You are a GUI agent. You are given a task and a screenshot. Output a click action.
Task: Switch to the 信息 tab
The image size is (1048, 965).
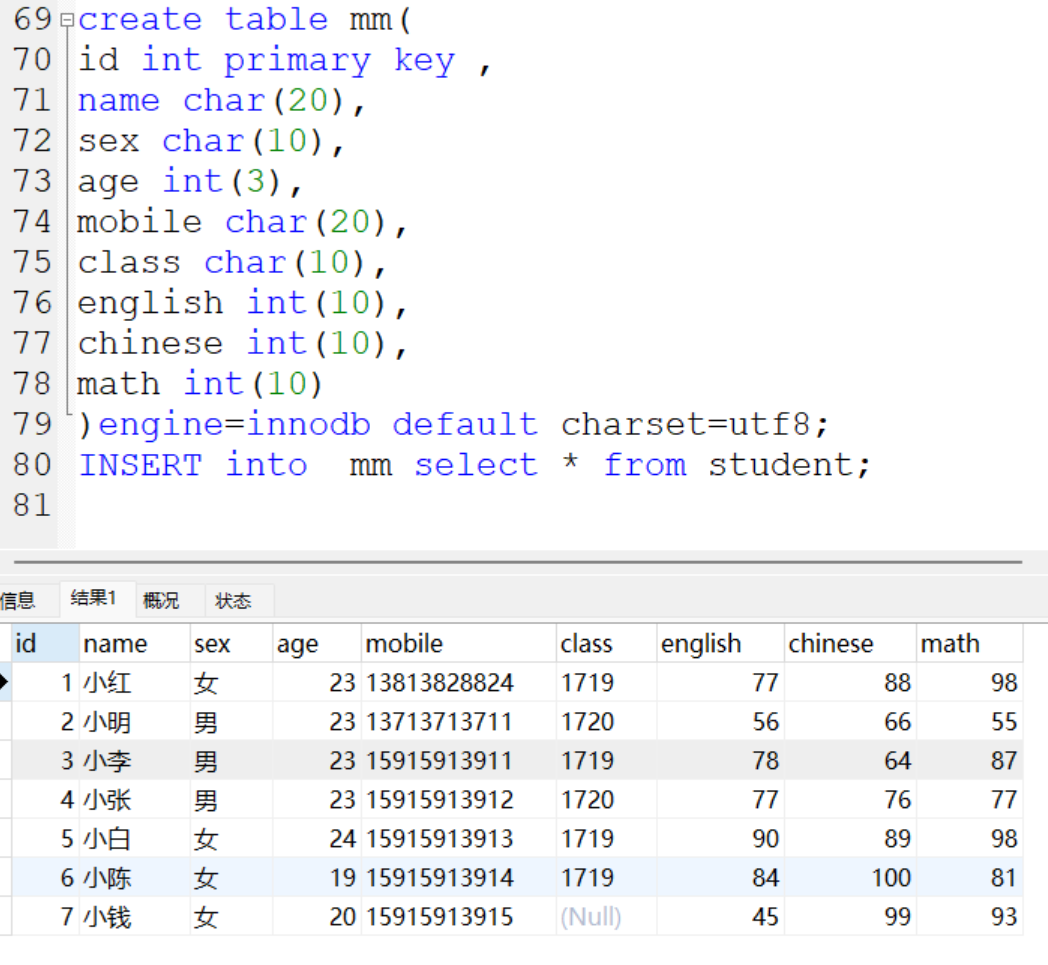pos(18,599)
